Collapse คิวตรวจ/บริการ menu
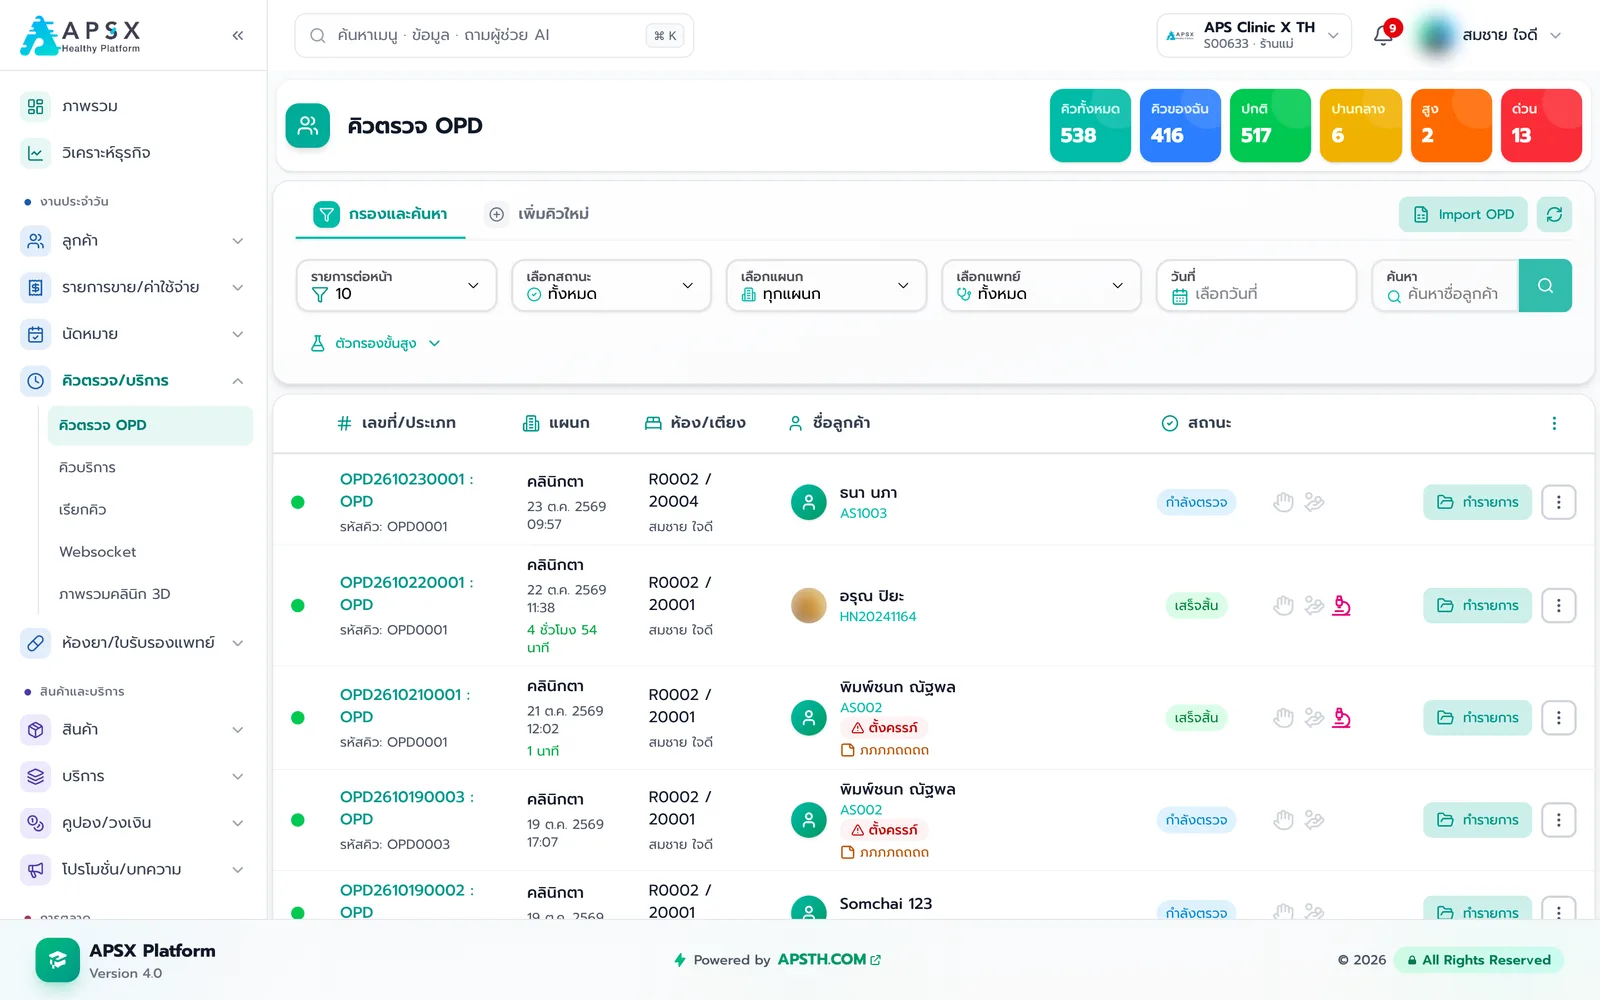Viewport: 1600px width, 1000px height. click(x=134, y=381)
